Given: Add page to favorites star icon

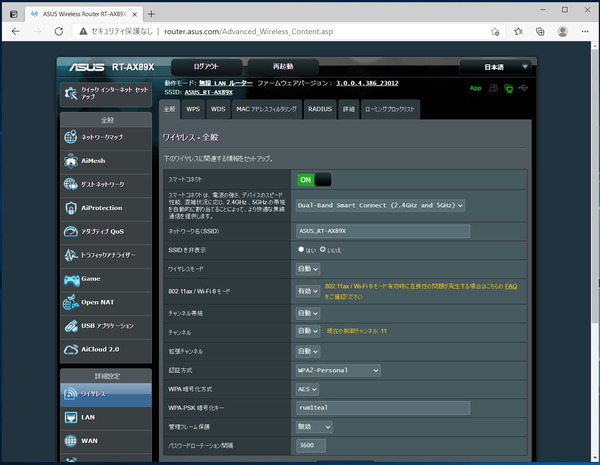Looking at the screenshot, I should (x=495, y=31).
